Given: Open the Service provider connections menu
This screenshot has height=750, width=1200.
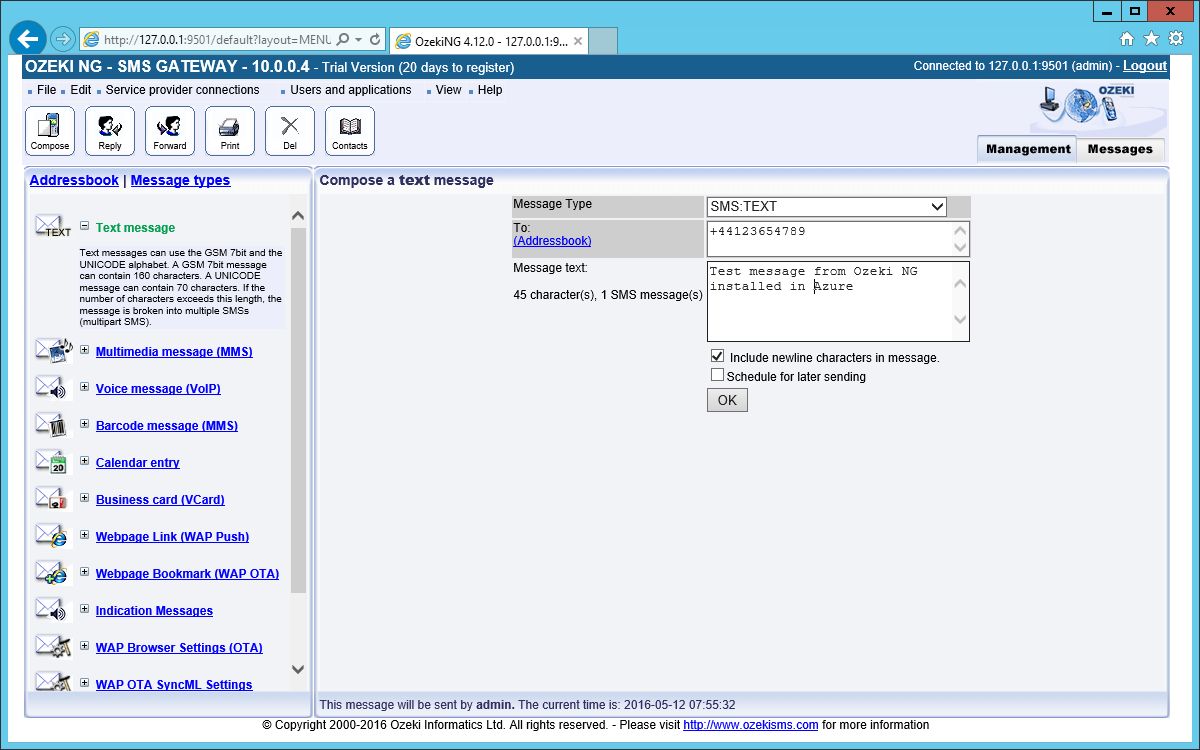Looking at the screenshot, I should pyautogui.click(x=182, y=90).
